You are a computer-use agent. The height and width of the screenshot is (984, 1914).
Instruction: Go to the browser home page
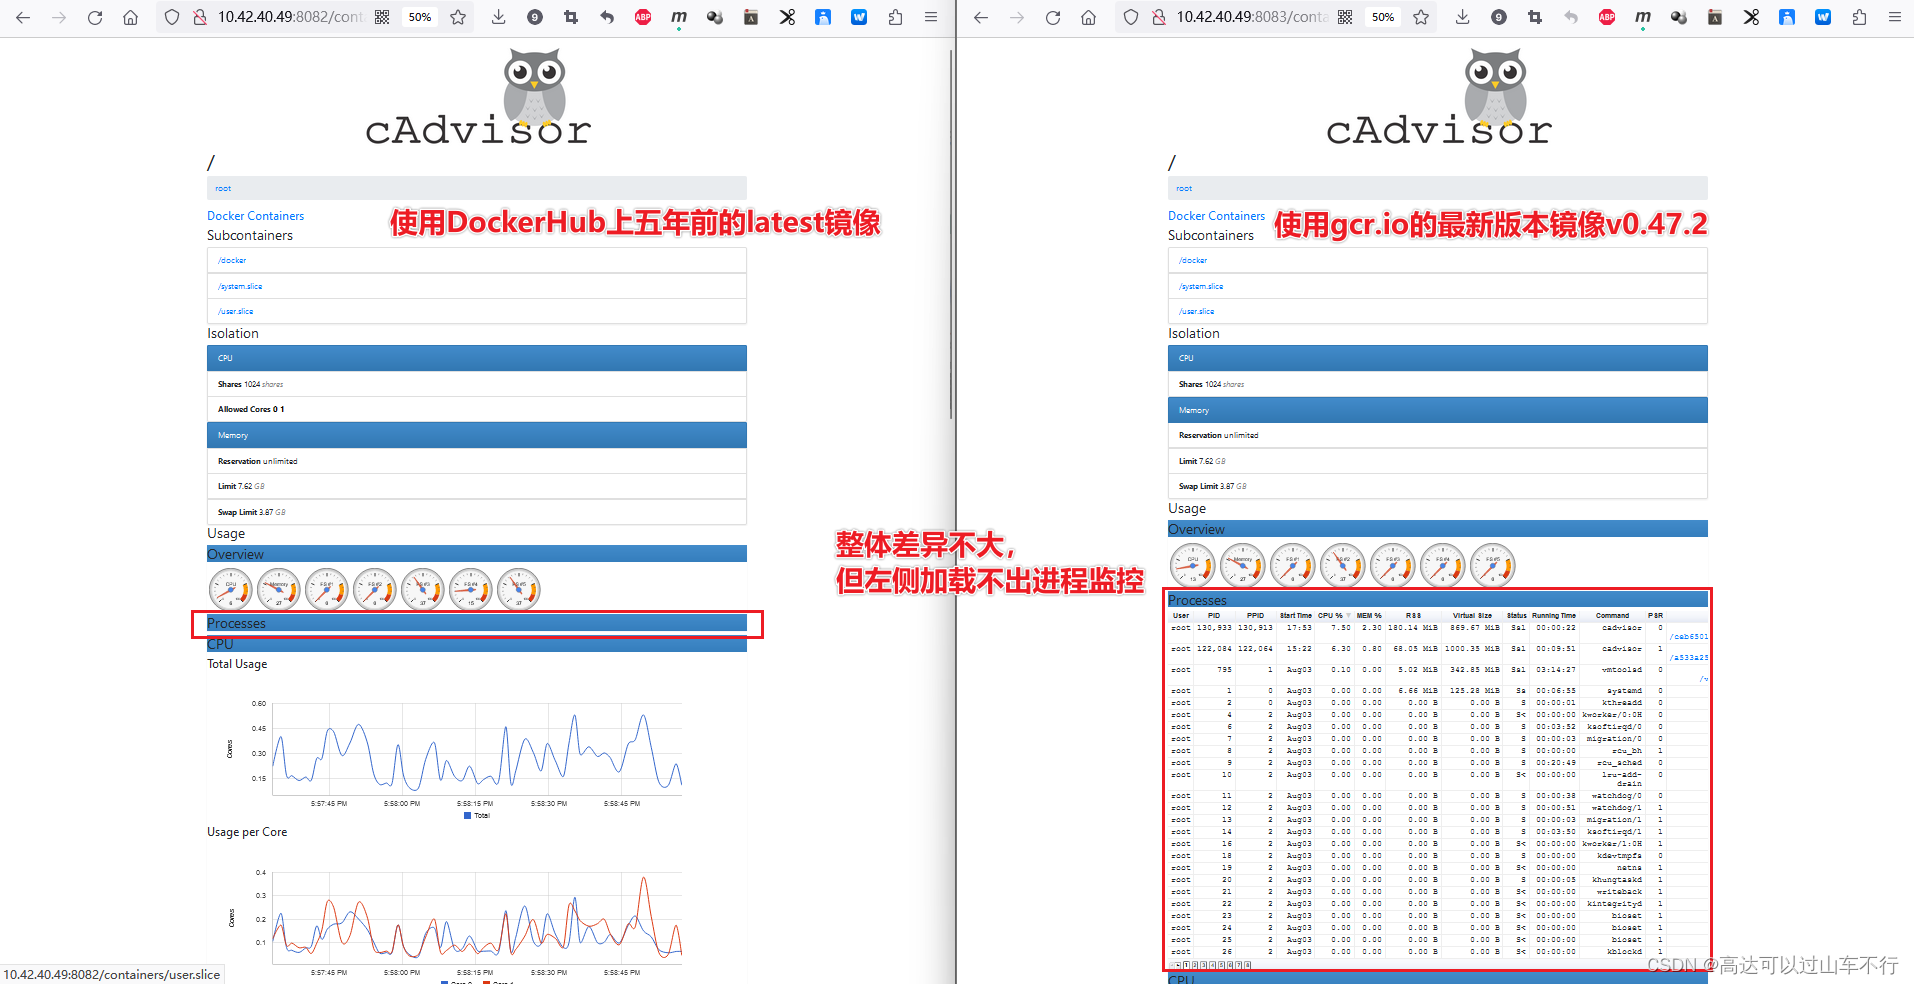[x=130, y=17]
